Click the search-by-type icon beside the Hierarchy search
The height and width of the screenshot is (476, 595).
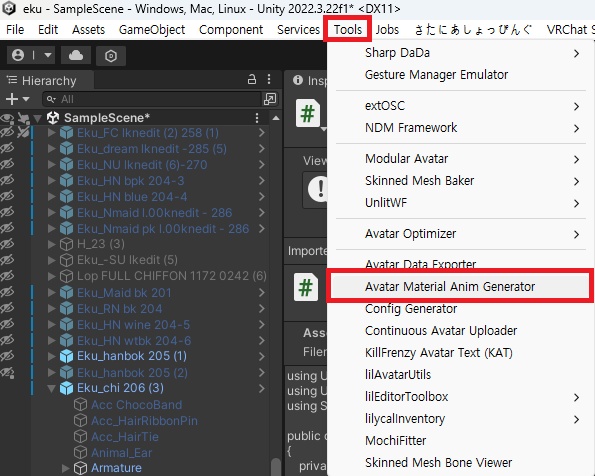[x=270, y=99]
